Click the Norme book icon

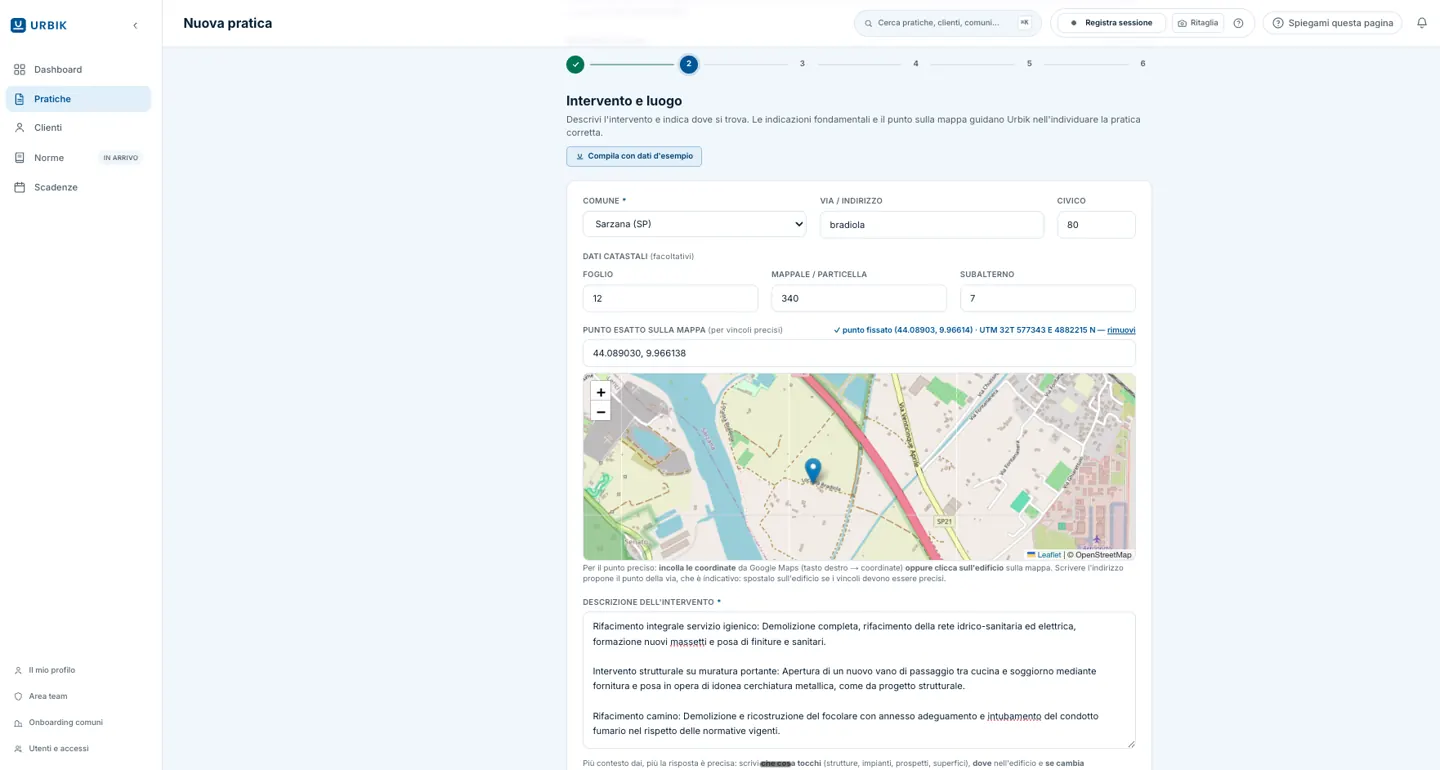(19, 158)
